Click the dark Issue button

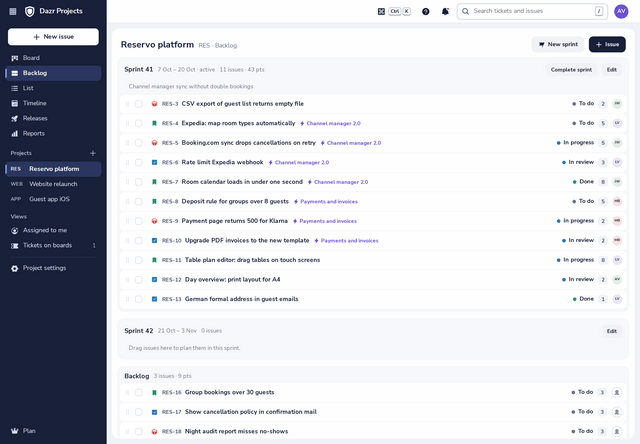click(607, 44)
